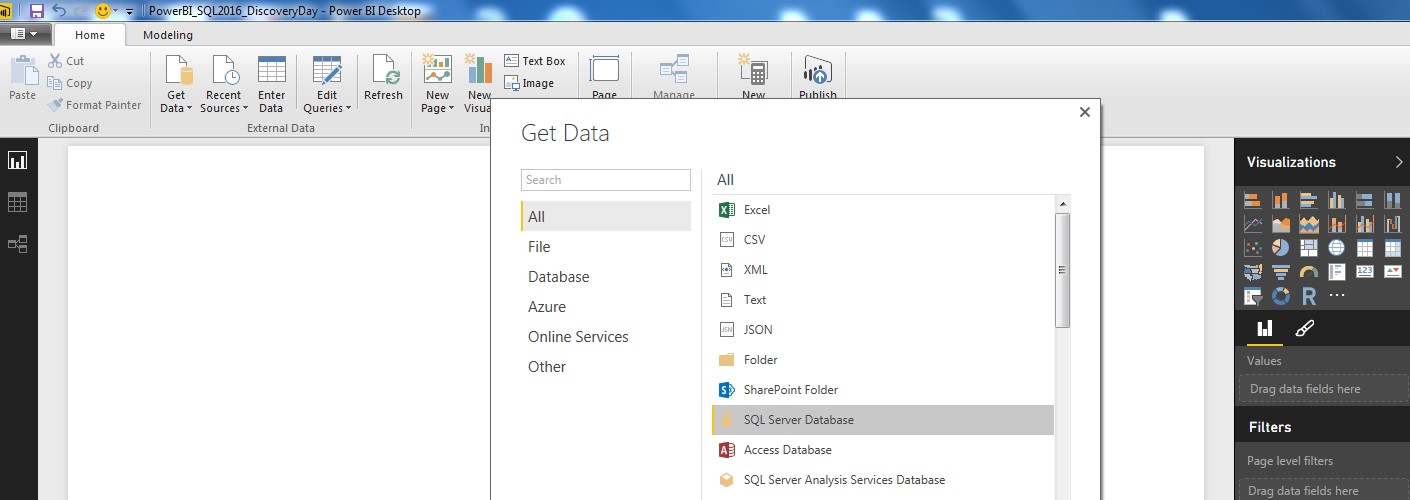Select the All category

point(605,217)
